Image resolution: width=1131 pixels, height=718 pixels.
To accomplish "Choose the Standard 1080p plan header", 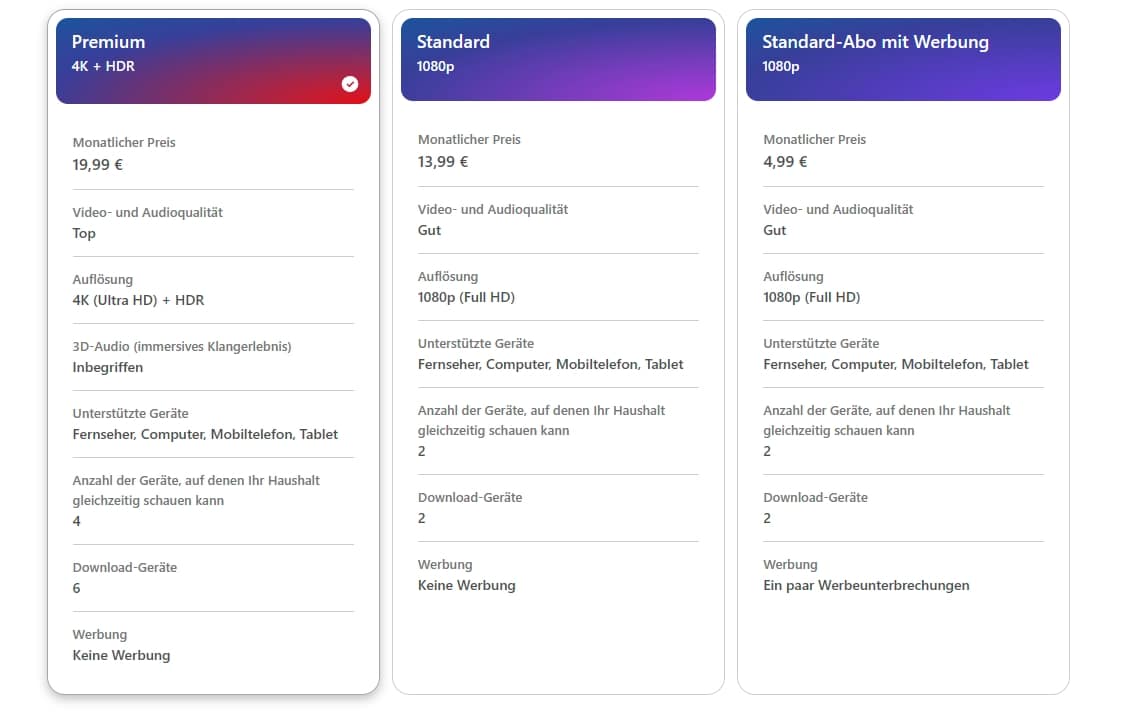I will pos(558,59).
